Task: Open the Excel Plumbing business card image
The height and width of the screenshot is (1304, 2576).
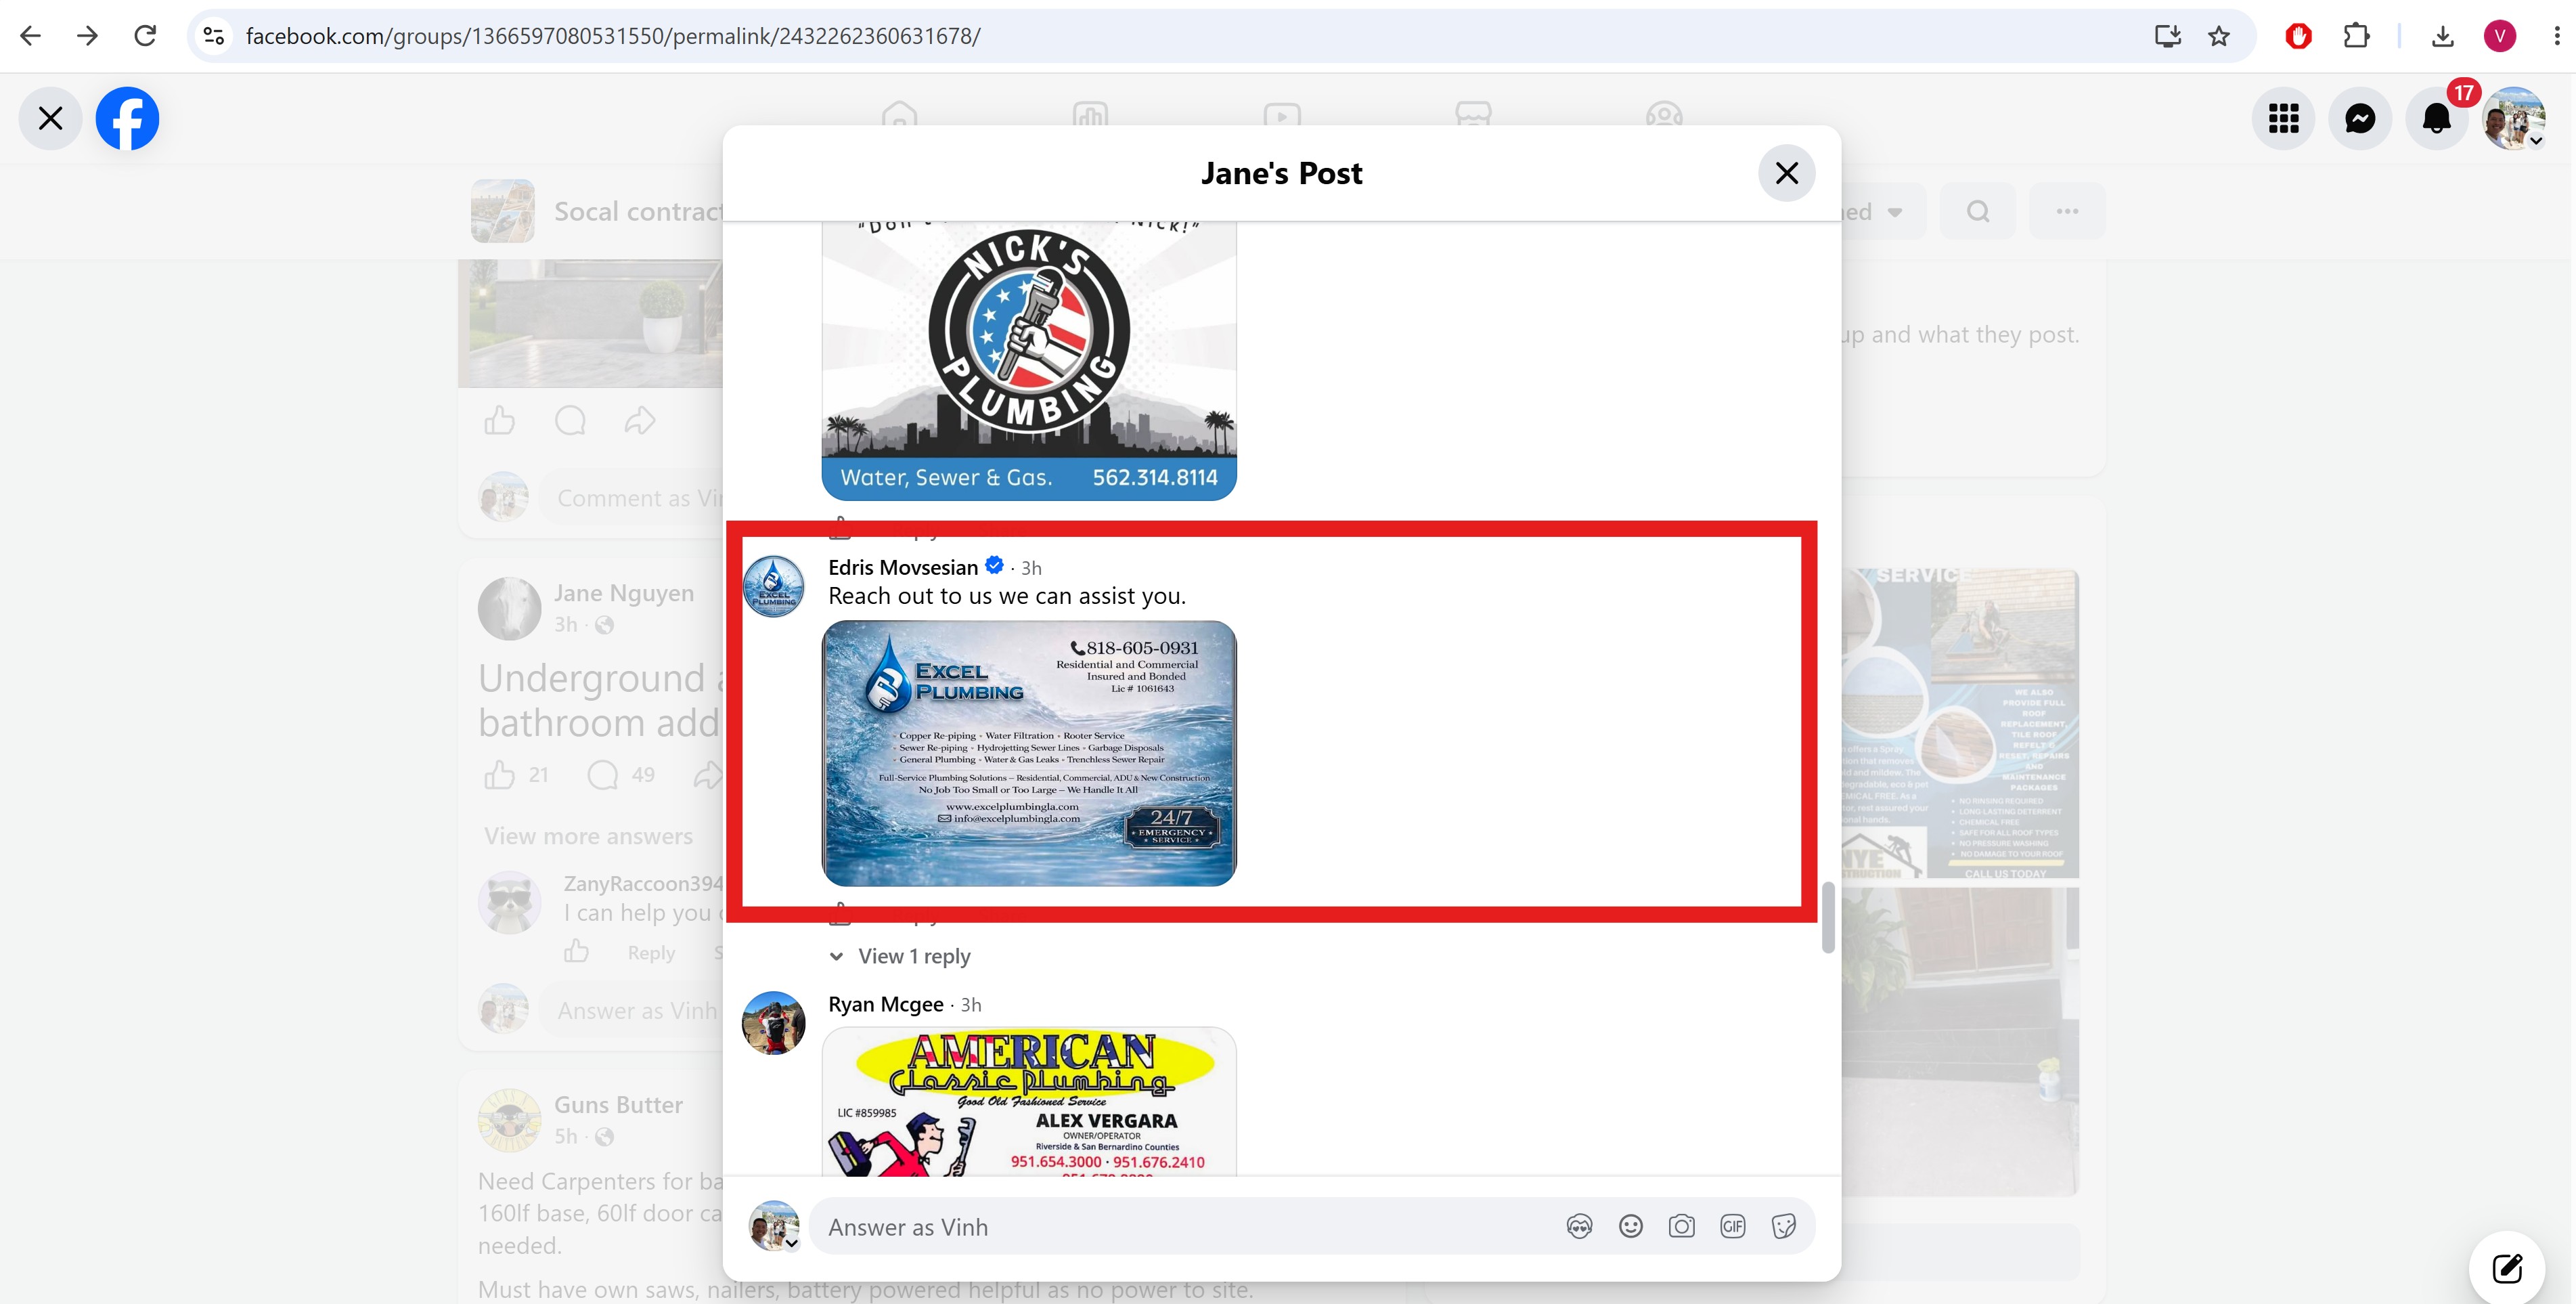Action: (x=1029, y=753)
